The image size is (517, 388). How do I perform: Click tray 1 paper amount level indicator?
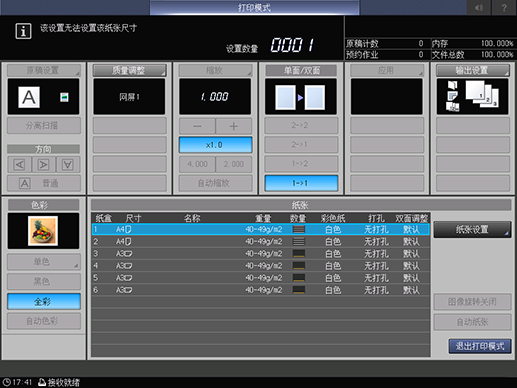coord(299,229)
